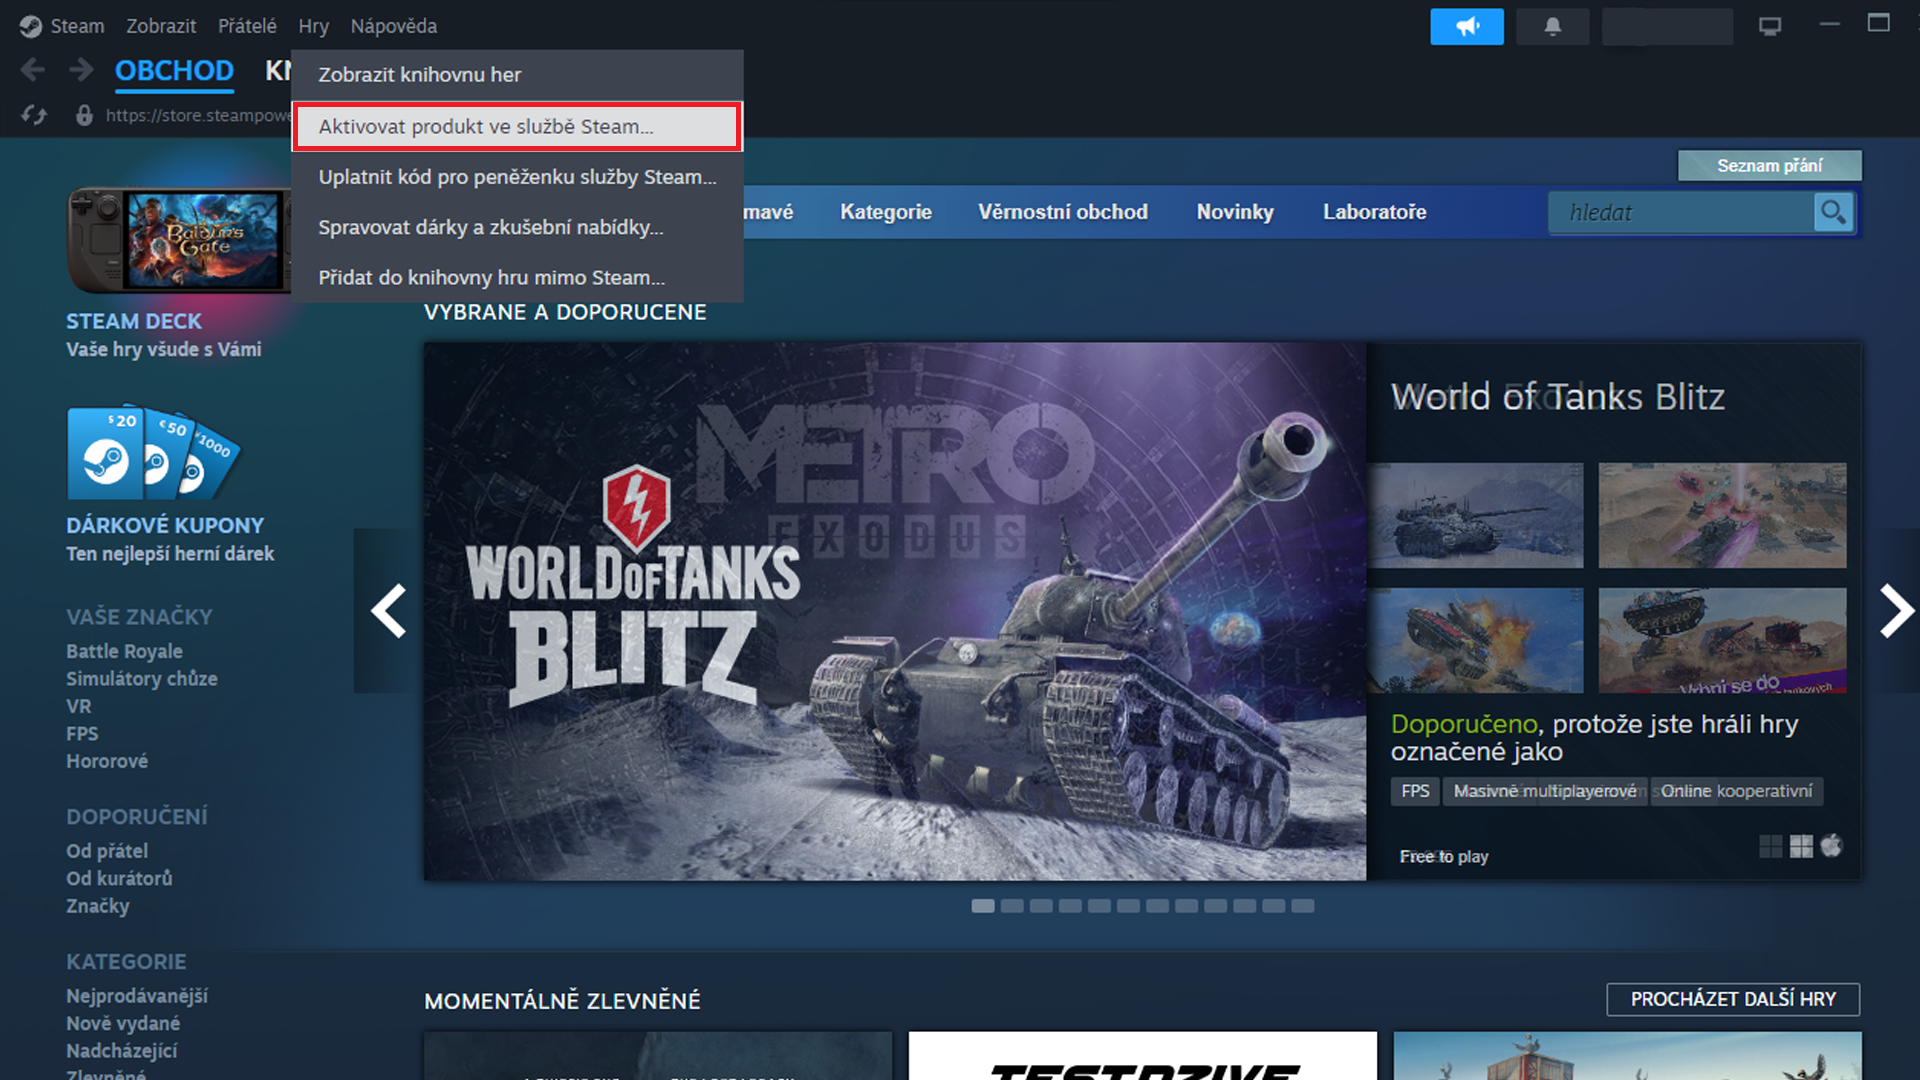Click the gift cards image

(154, 453)
